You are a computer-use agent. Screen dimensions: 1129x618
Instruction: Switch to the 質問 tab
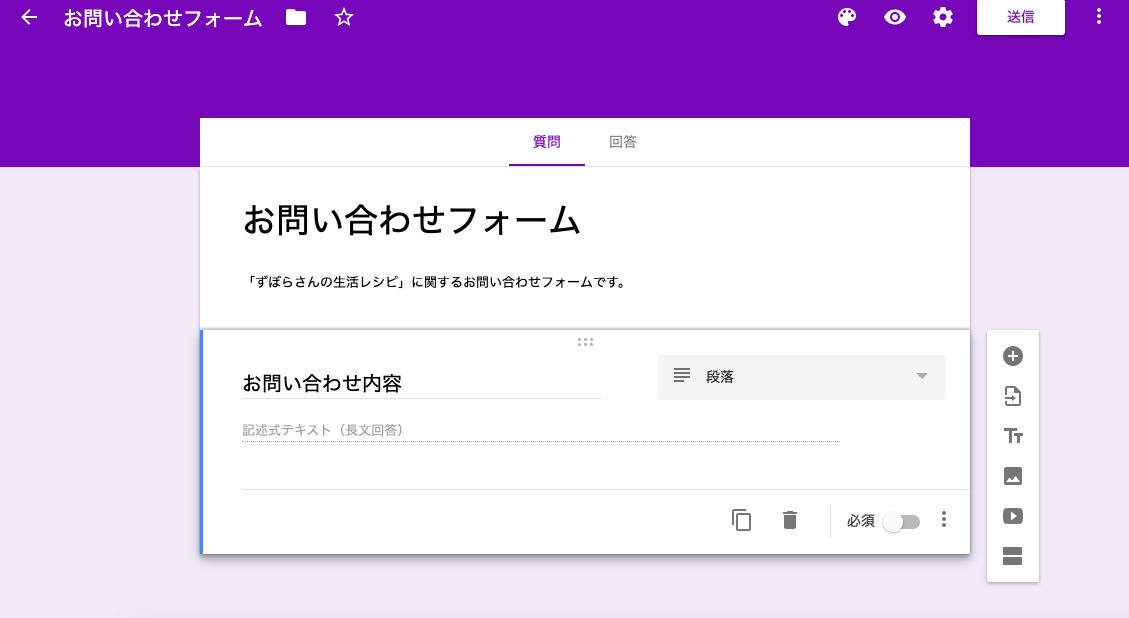tap(546, 142)
